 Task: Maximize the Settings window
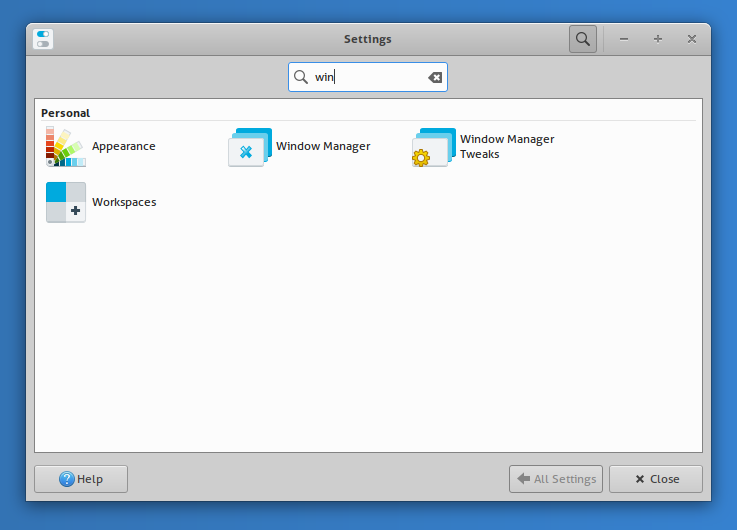click(x=658, y=39)
